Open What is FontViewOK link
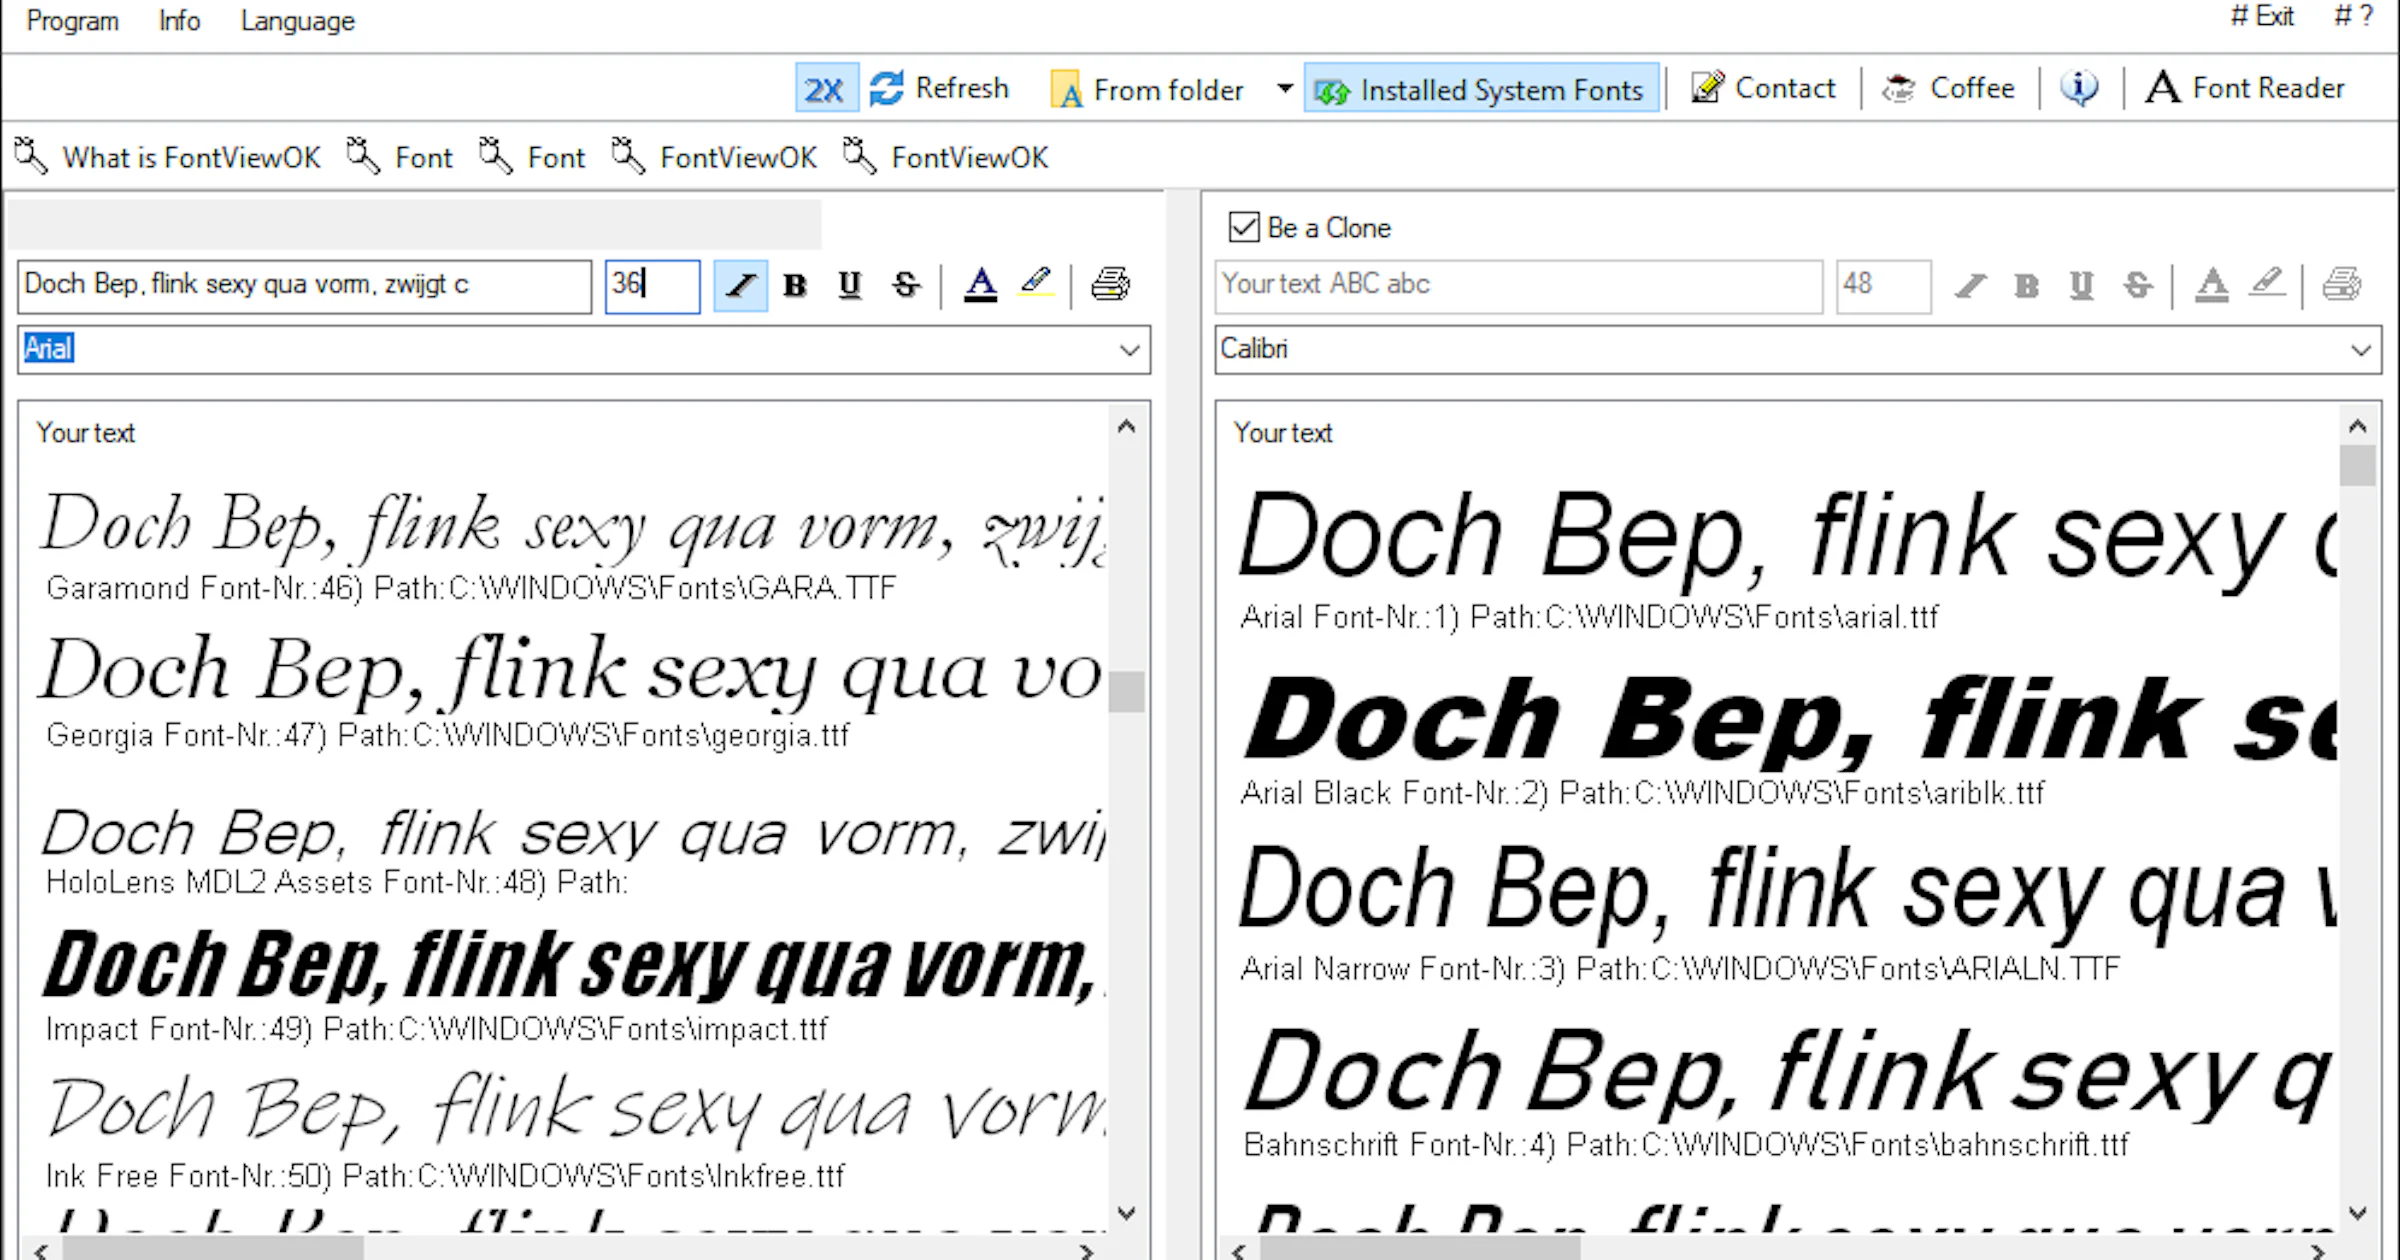2400x1260 pixels. click(168, 157)
